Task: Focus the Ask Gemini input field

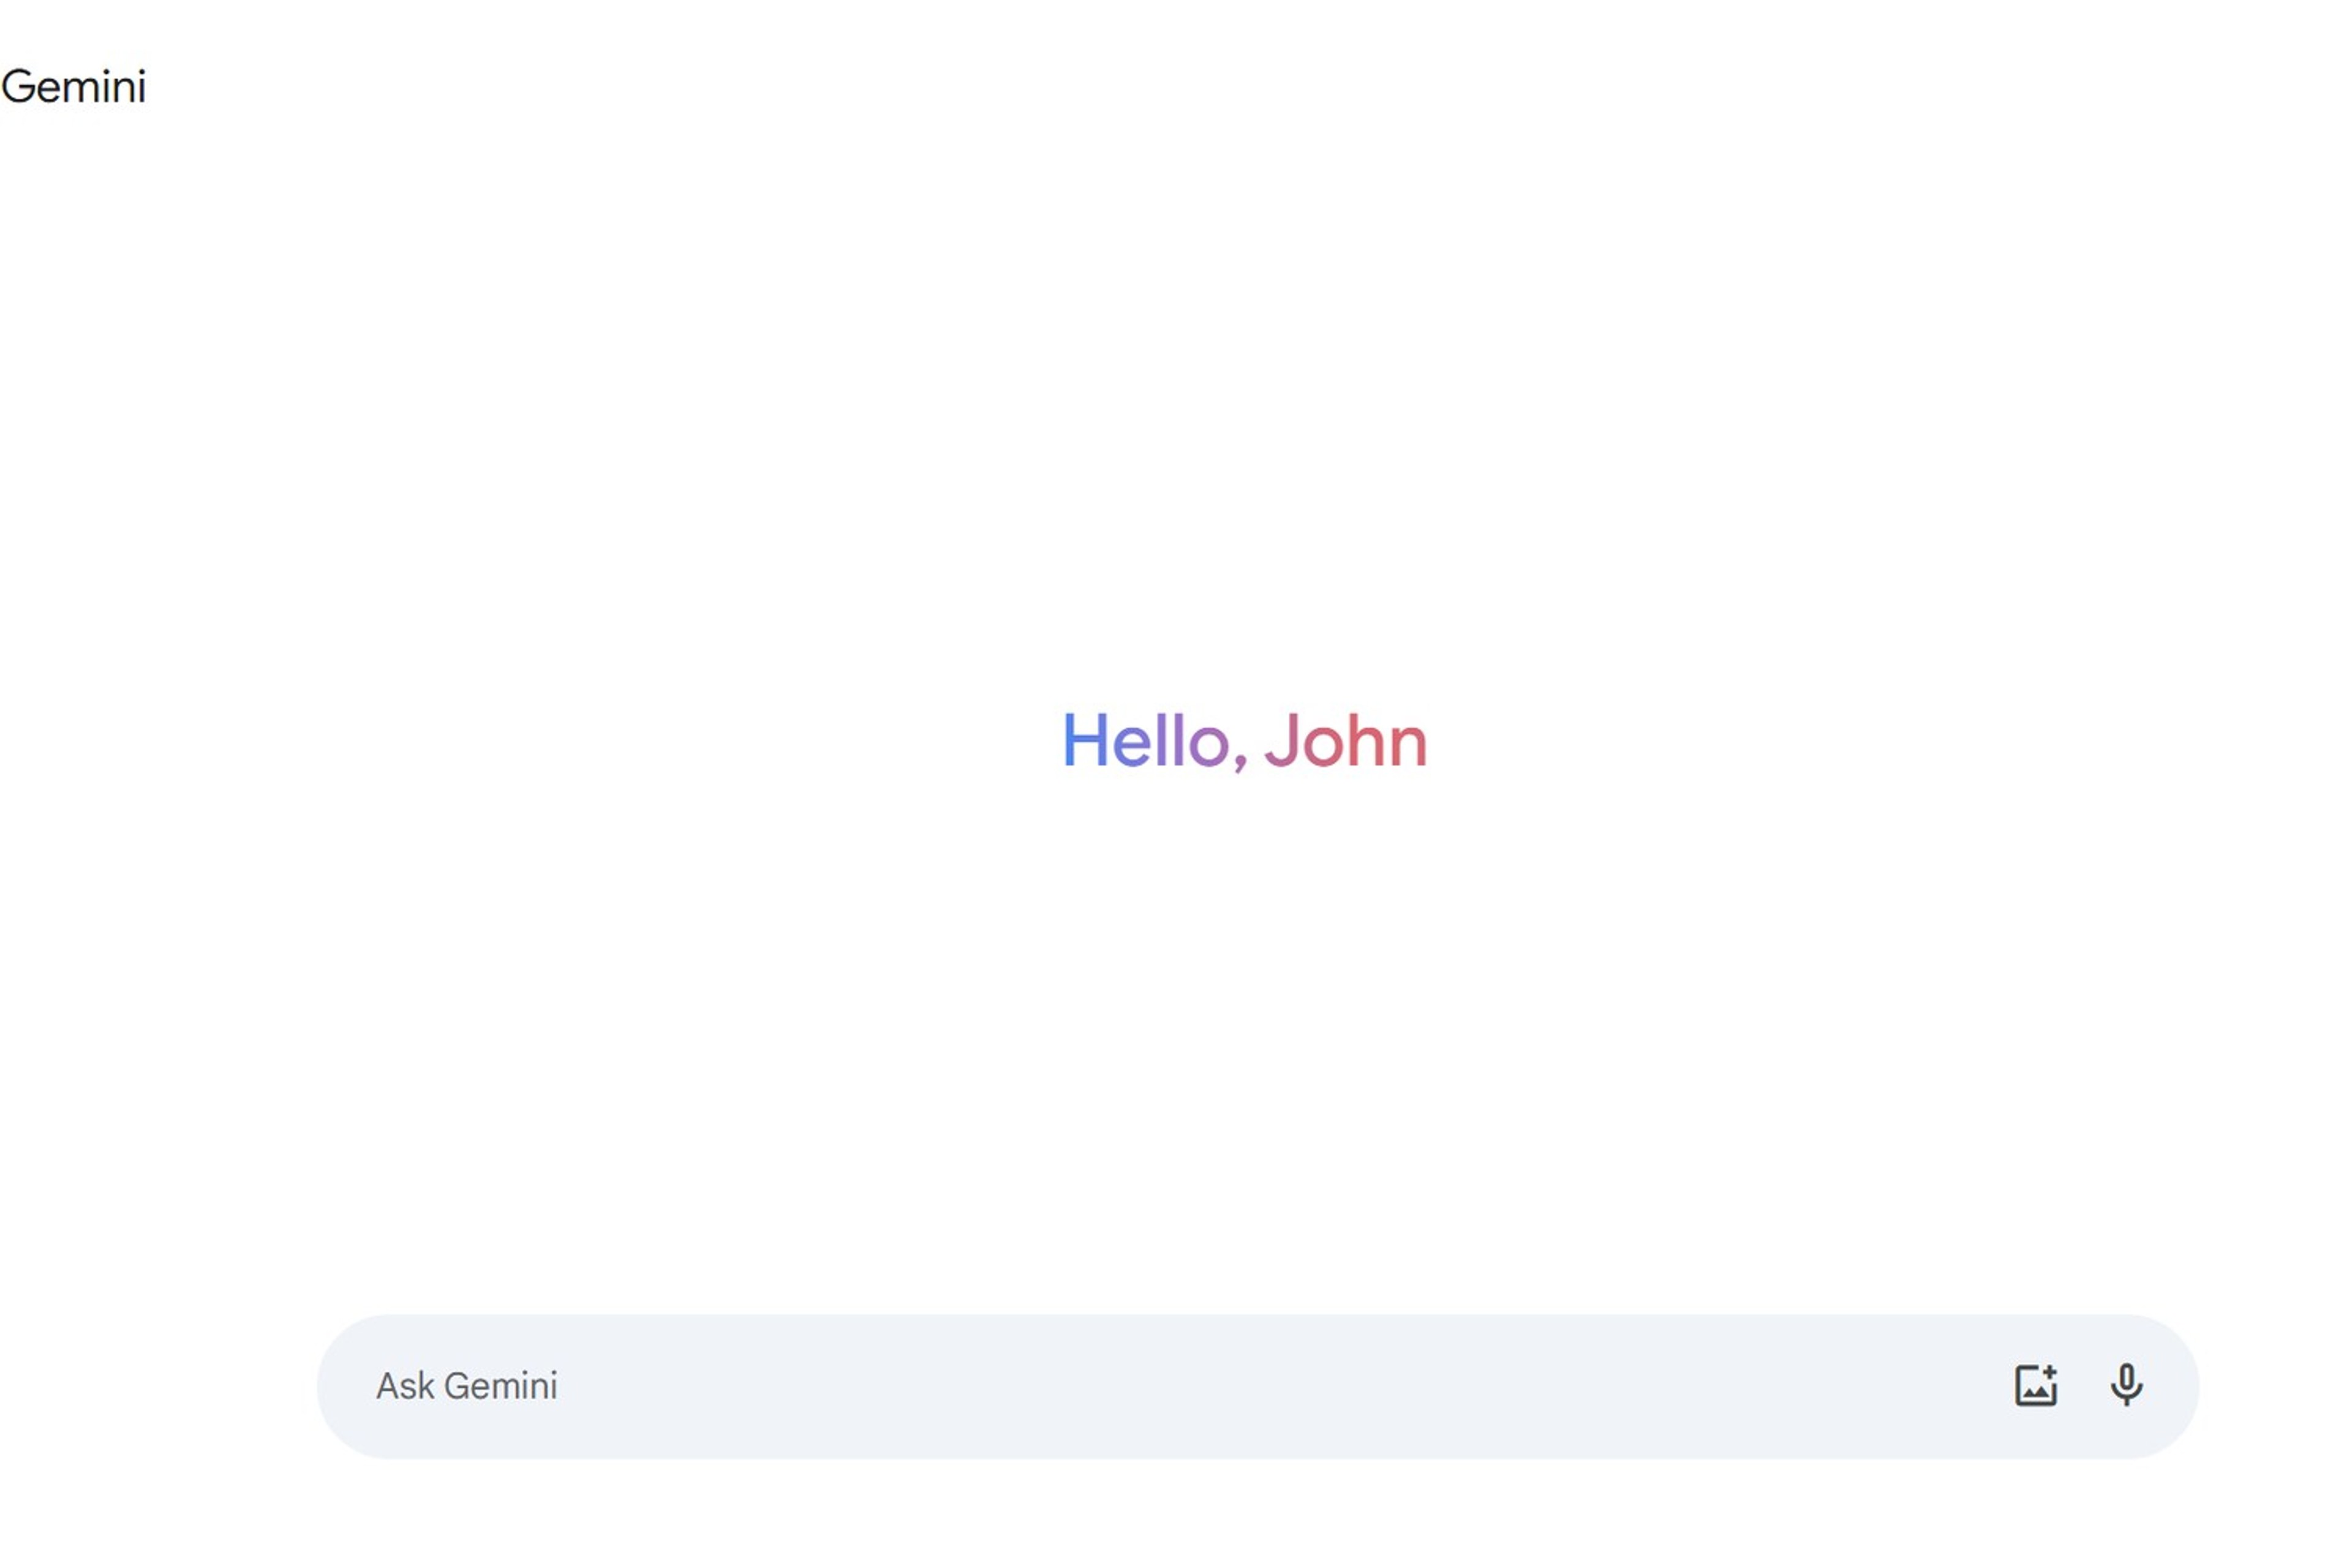Action: (1257, 1386)
